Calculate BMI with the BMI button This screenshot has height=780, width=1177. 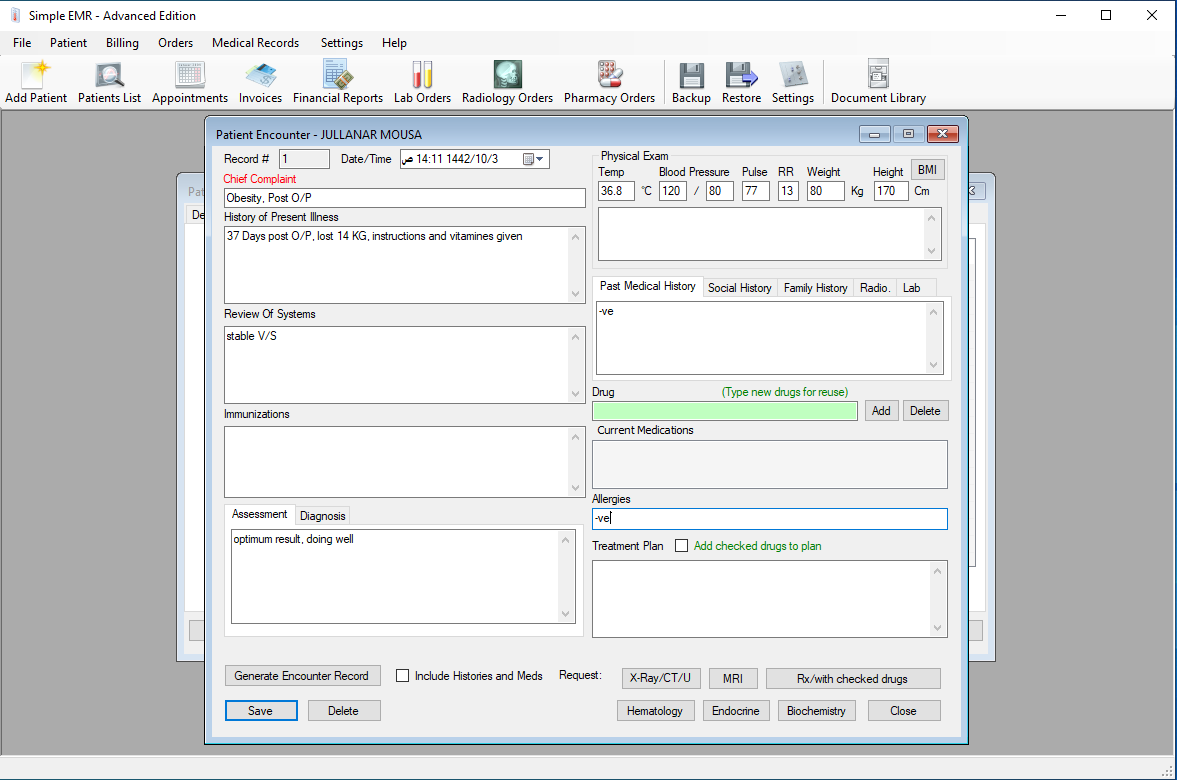[927, 170]
